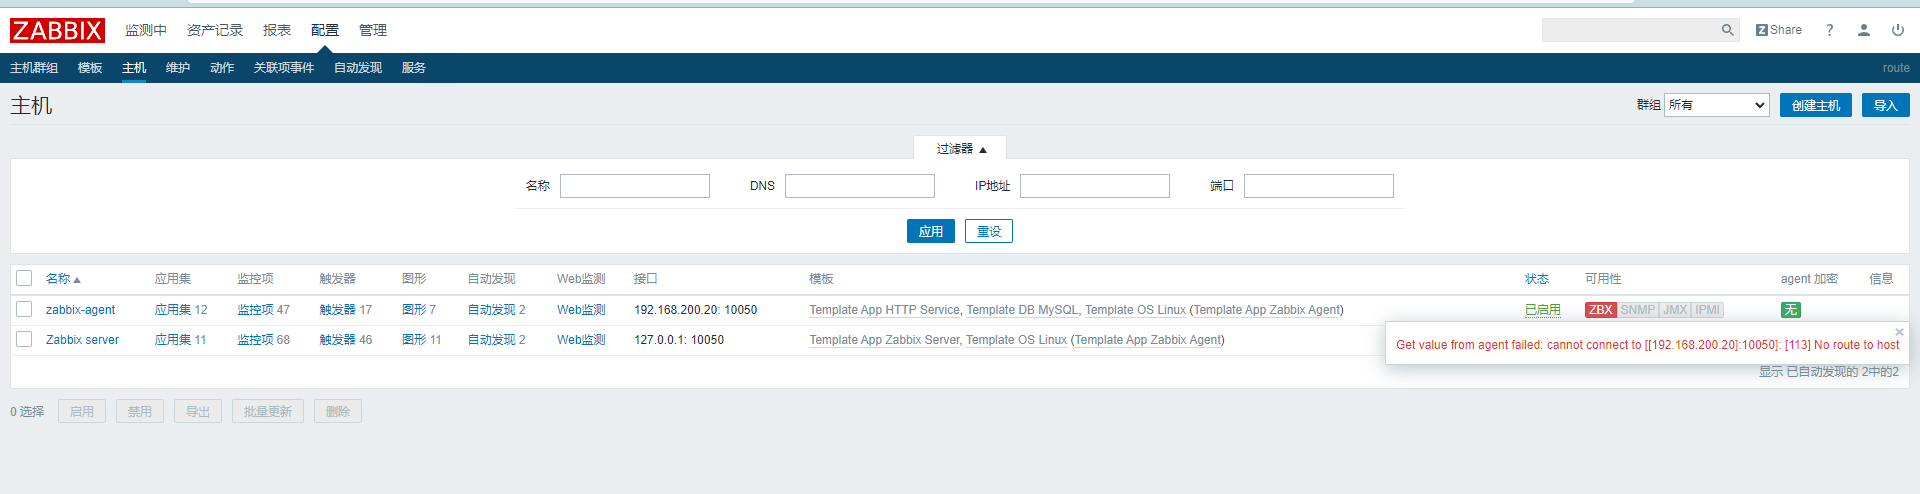The image size is (1920, 494).
Task: Open the 管理 menu
Action: [x=373, y=30]
